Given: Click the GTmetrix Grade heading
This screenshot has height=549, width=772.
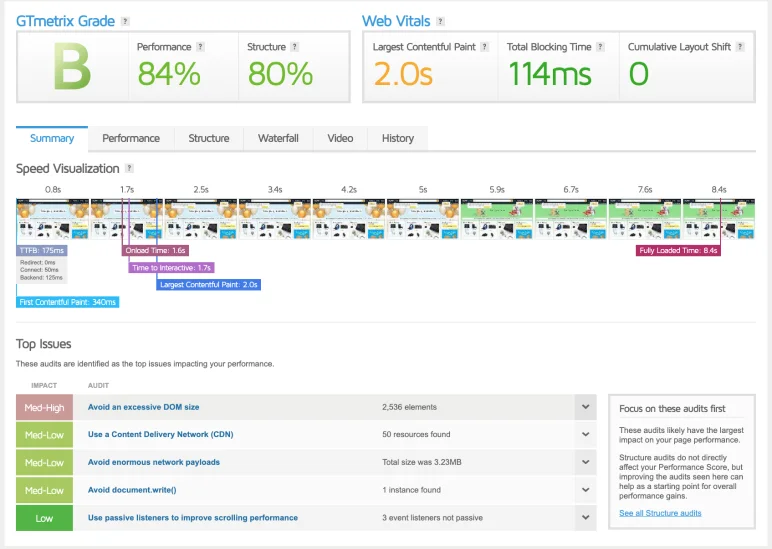Looking at the screenshot, I should click(x=65, y=21).
